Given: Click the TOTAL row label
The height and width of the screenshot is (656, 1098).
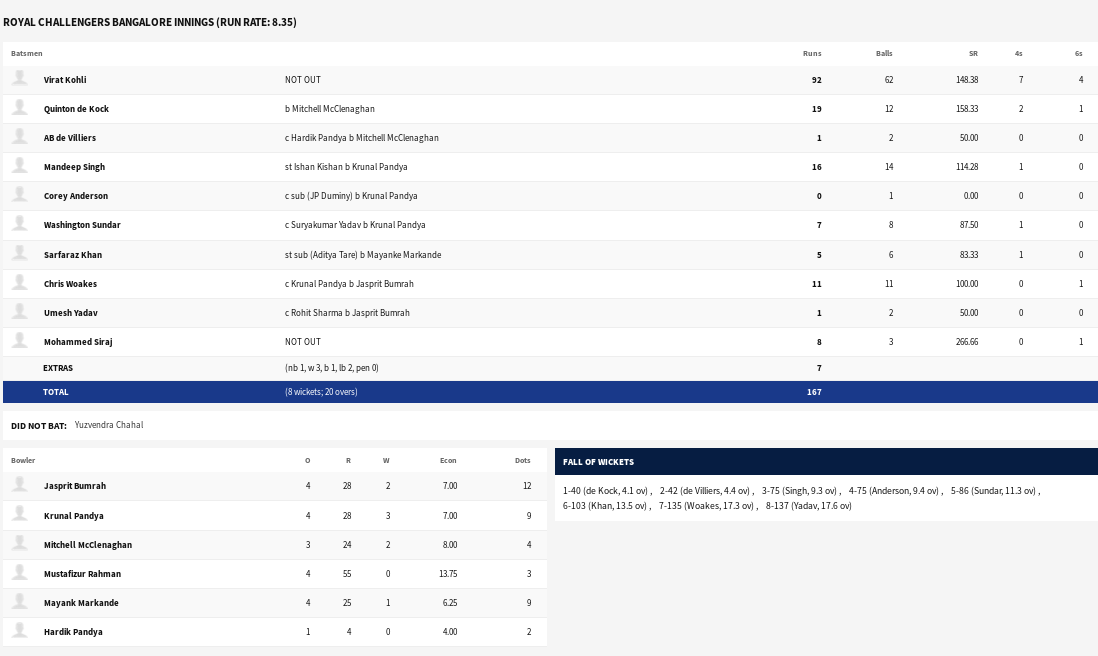Looking at the screenshot, I should (56, 392).
